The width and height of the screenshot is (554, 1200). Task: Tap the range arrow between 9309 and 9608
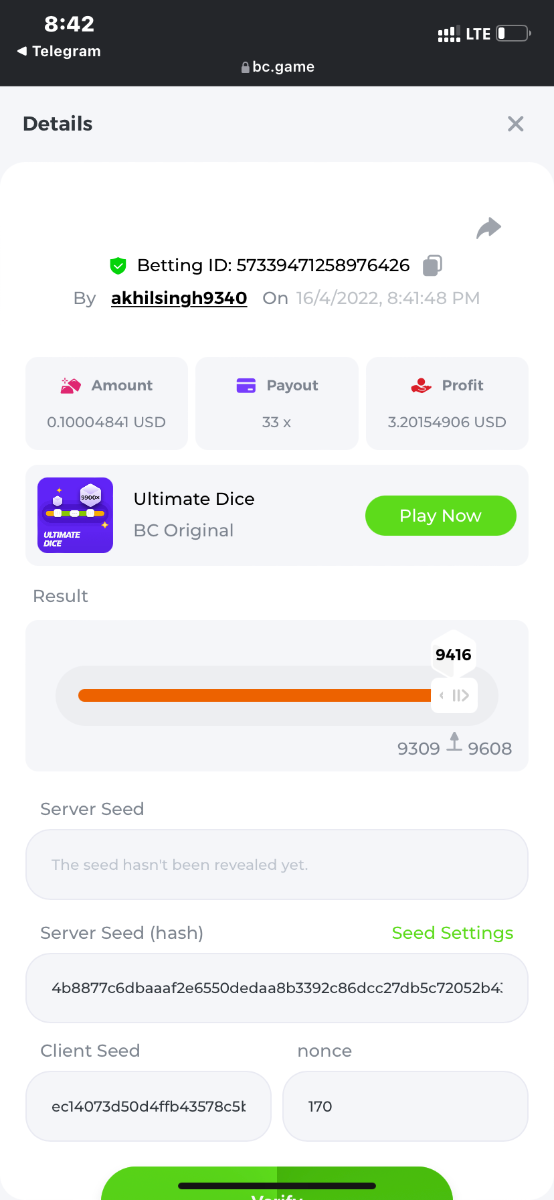[454, 742]
